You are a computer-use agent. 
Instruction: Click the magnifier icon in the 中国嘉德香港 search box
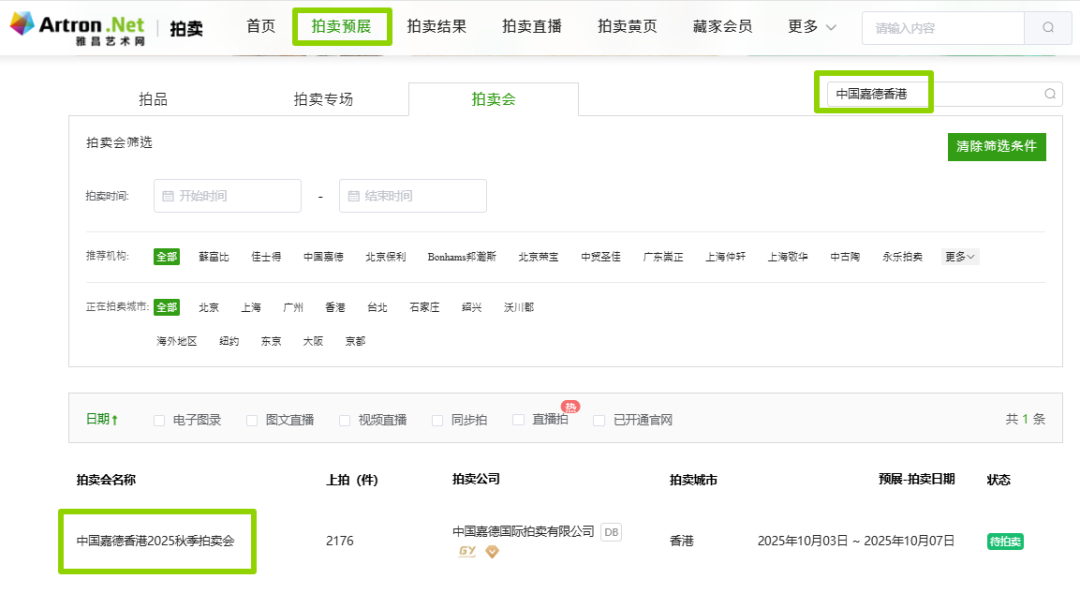(x=1050, y=94)
